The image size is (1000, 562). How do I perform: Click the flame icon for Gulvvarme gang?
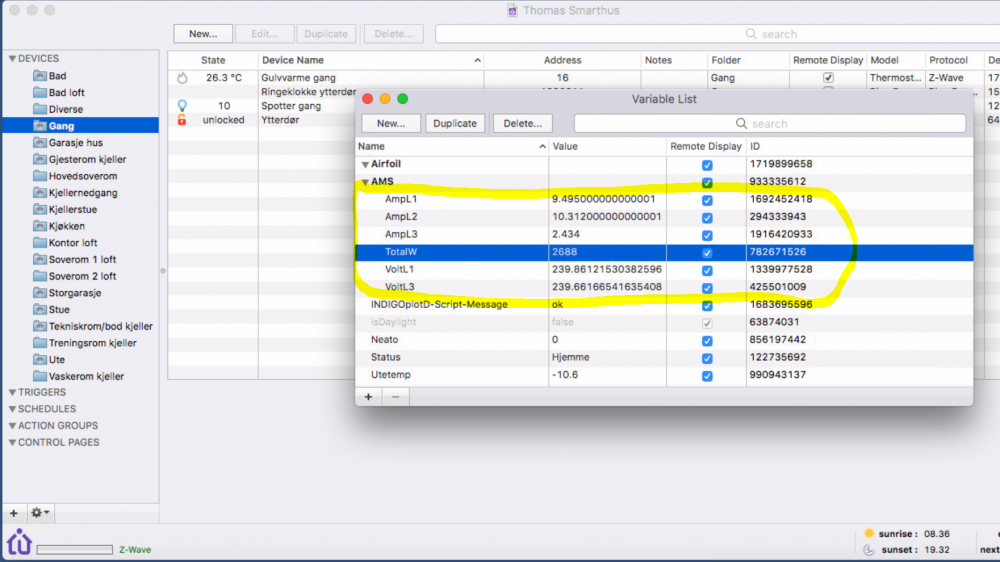(182, 77)
